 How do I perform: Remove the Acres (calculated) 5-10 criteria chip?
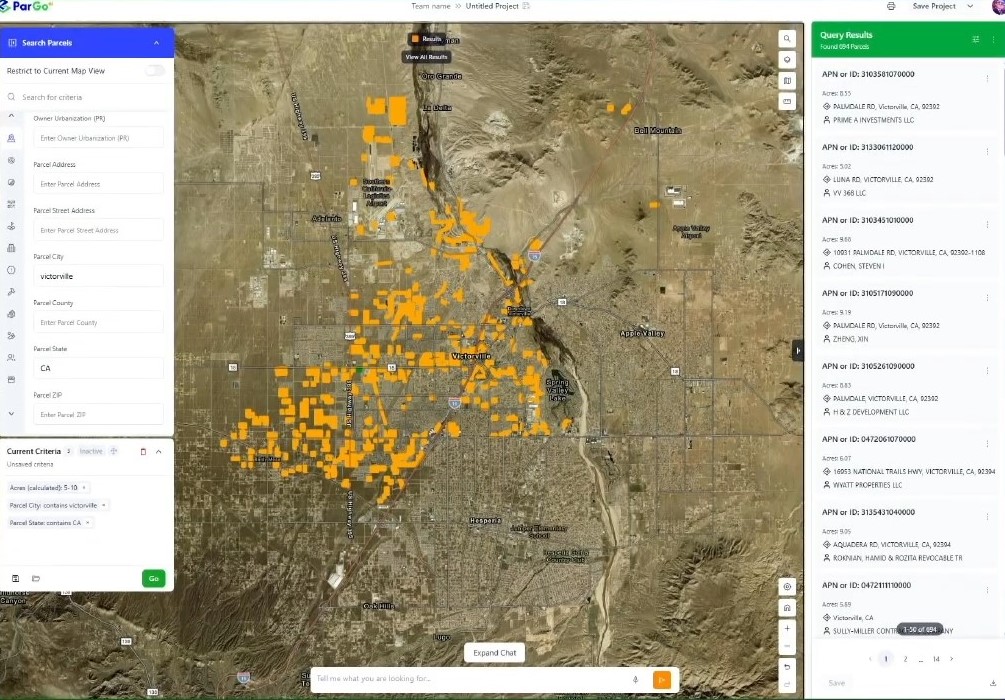click(x=84, y=487)
